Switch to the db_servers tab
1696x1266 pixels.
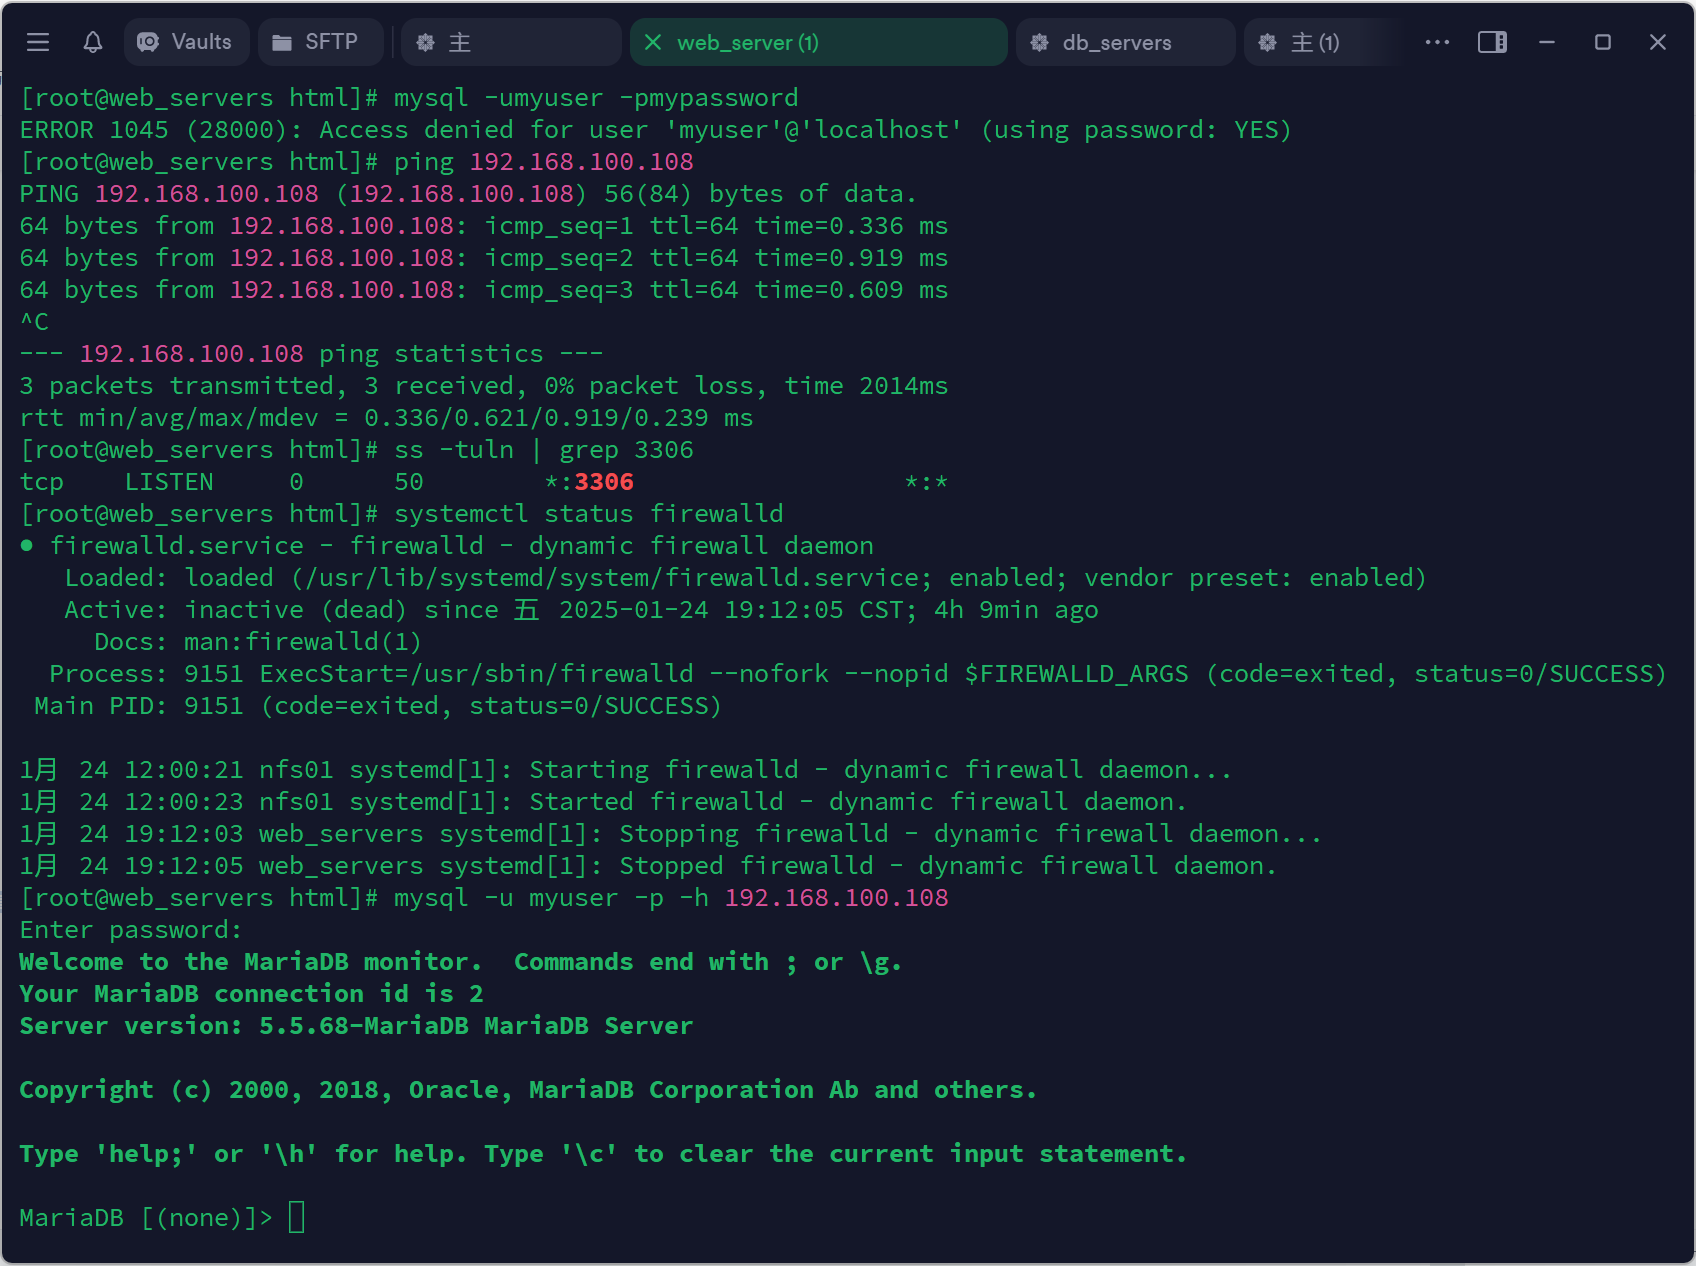tap(1125, 42)
